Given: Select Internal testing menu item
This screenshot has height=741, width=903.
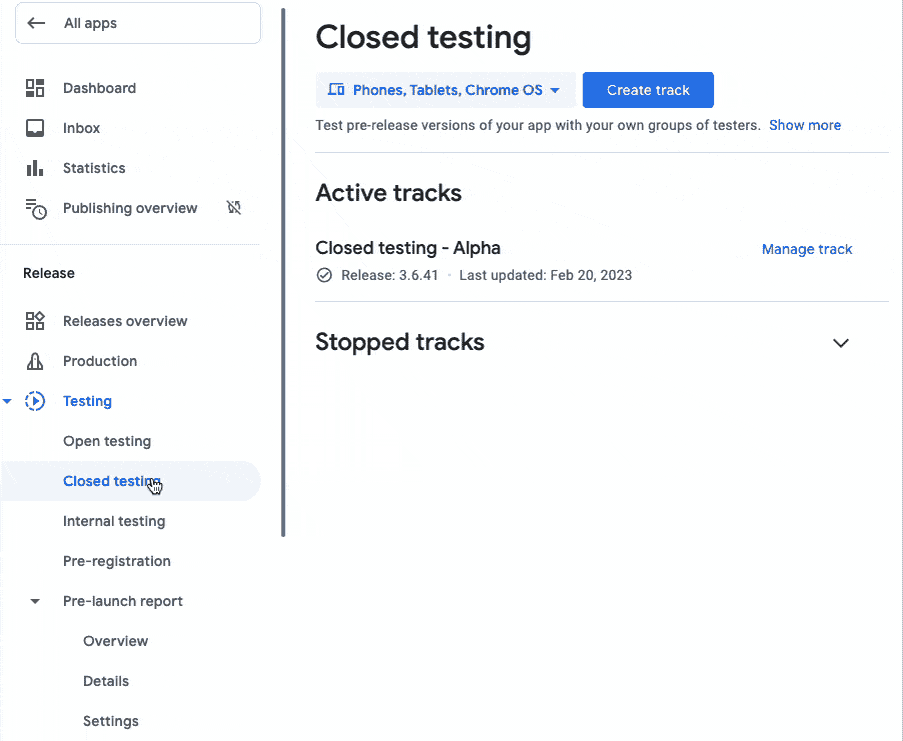Looking at the screenshot, I should pyautogui.click(x=114, y=521).
